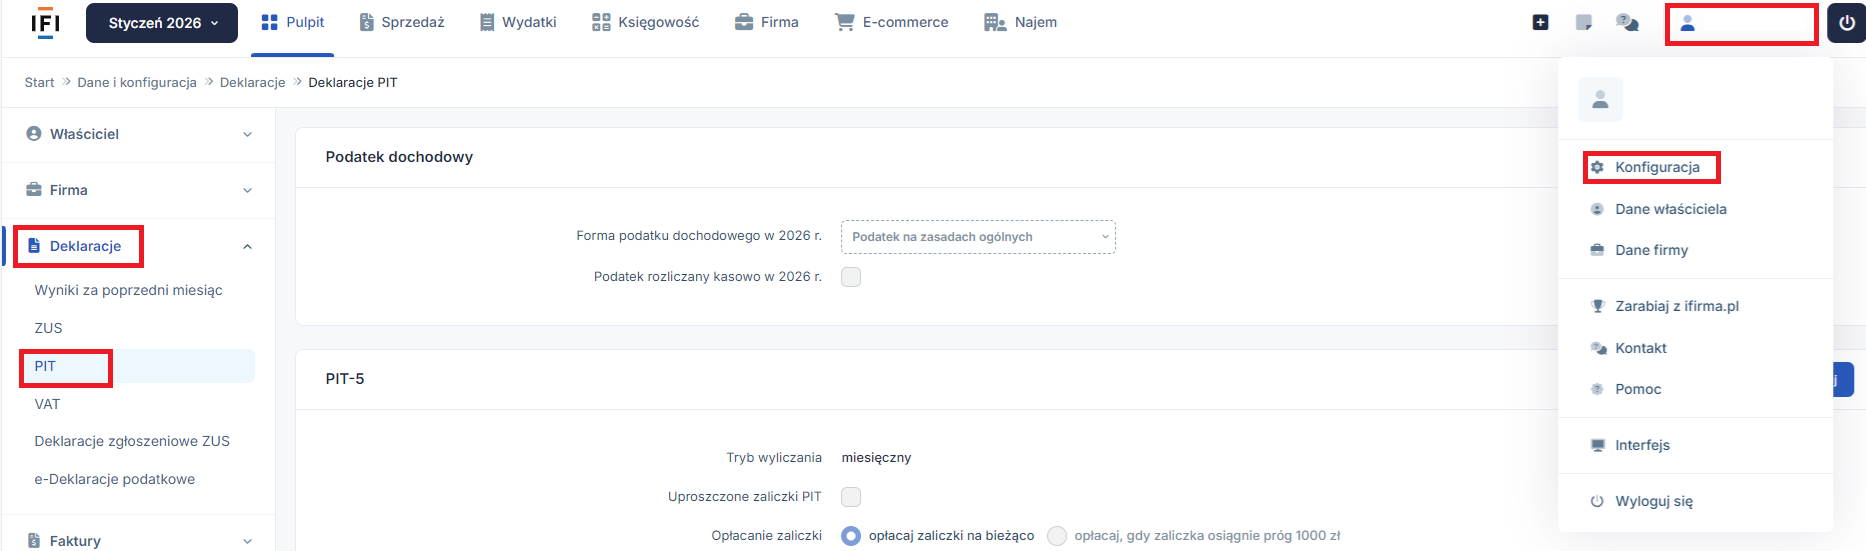Click the power icon button
Screen dimensions: 1866x551
[1846, 23]
